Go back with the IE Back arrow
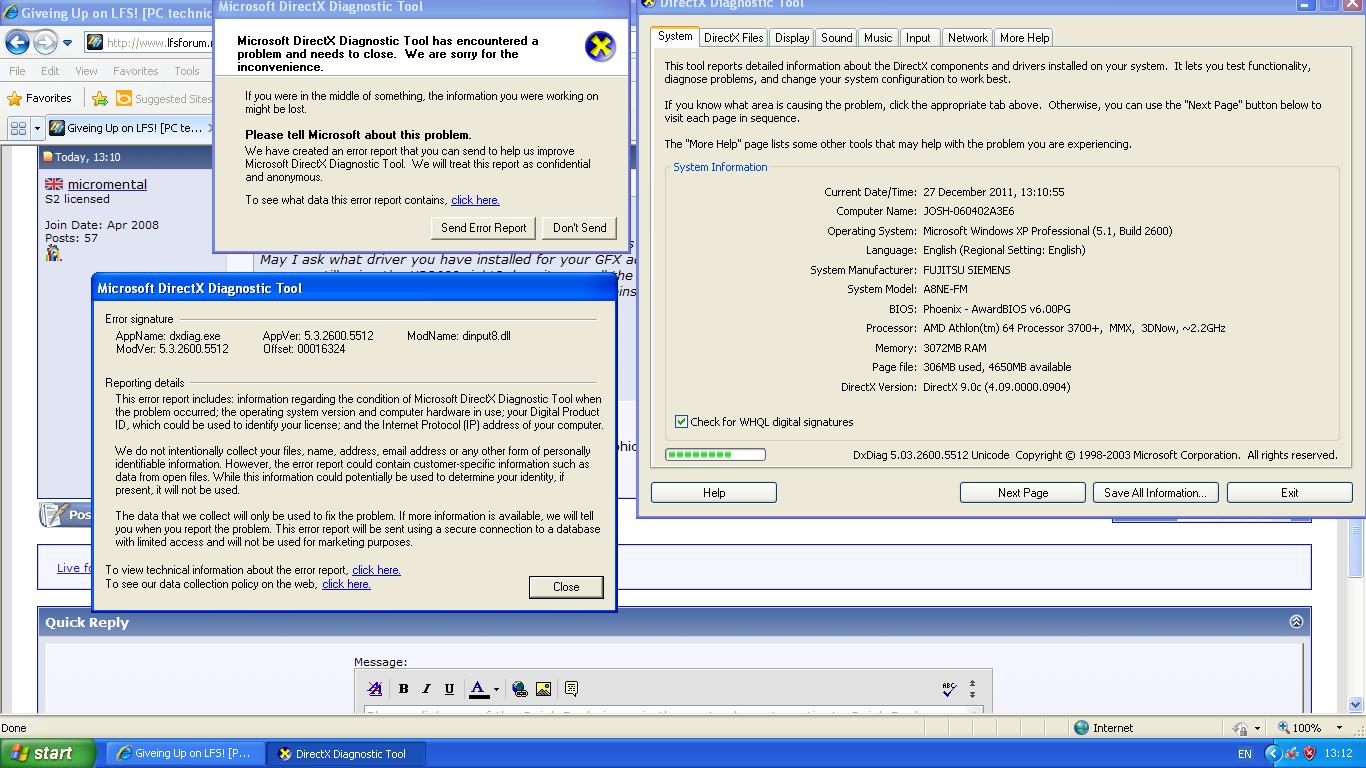Image resolution: width=1366 pixels, height=768 pixels. (18, 42)
